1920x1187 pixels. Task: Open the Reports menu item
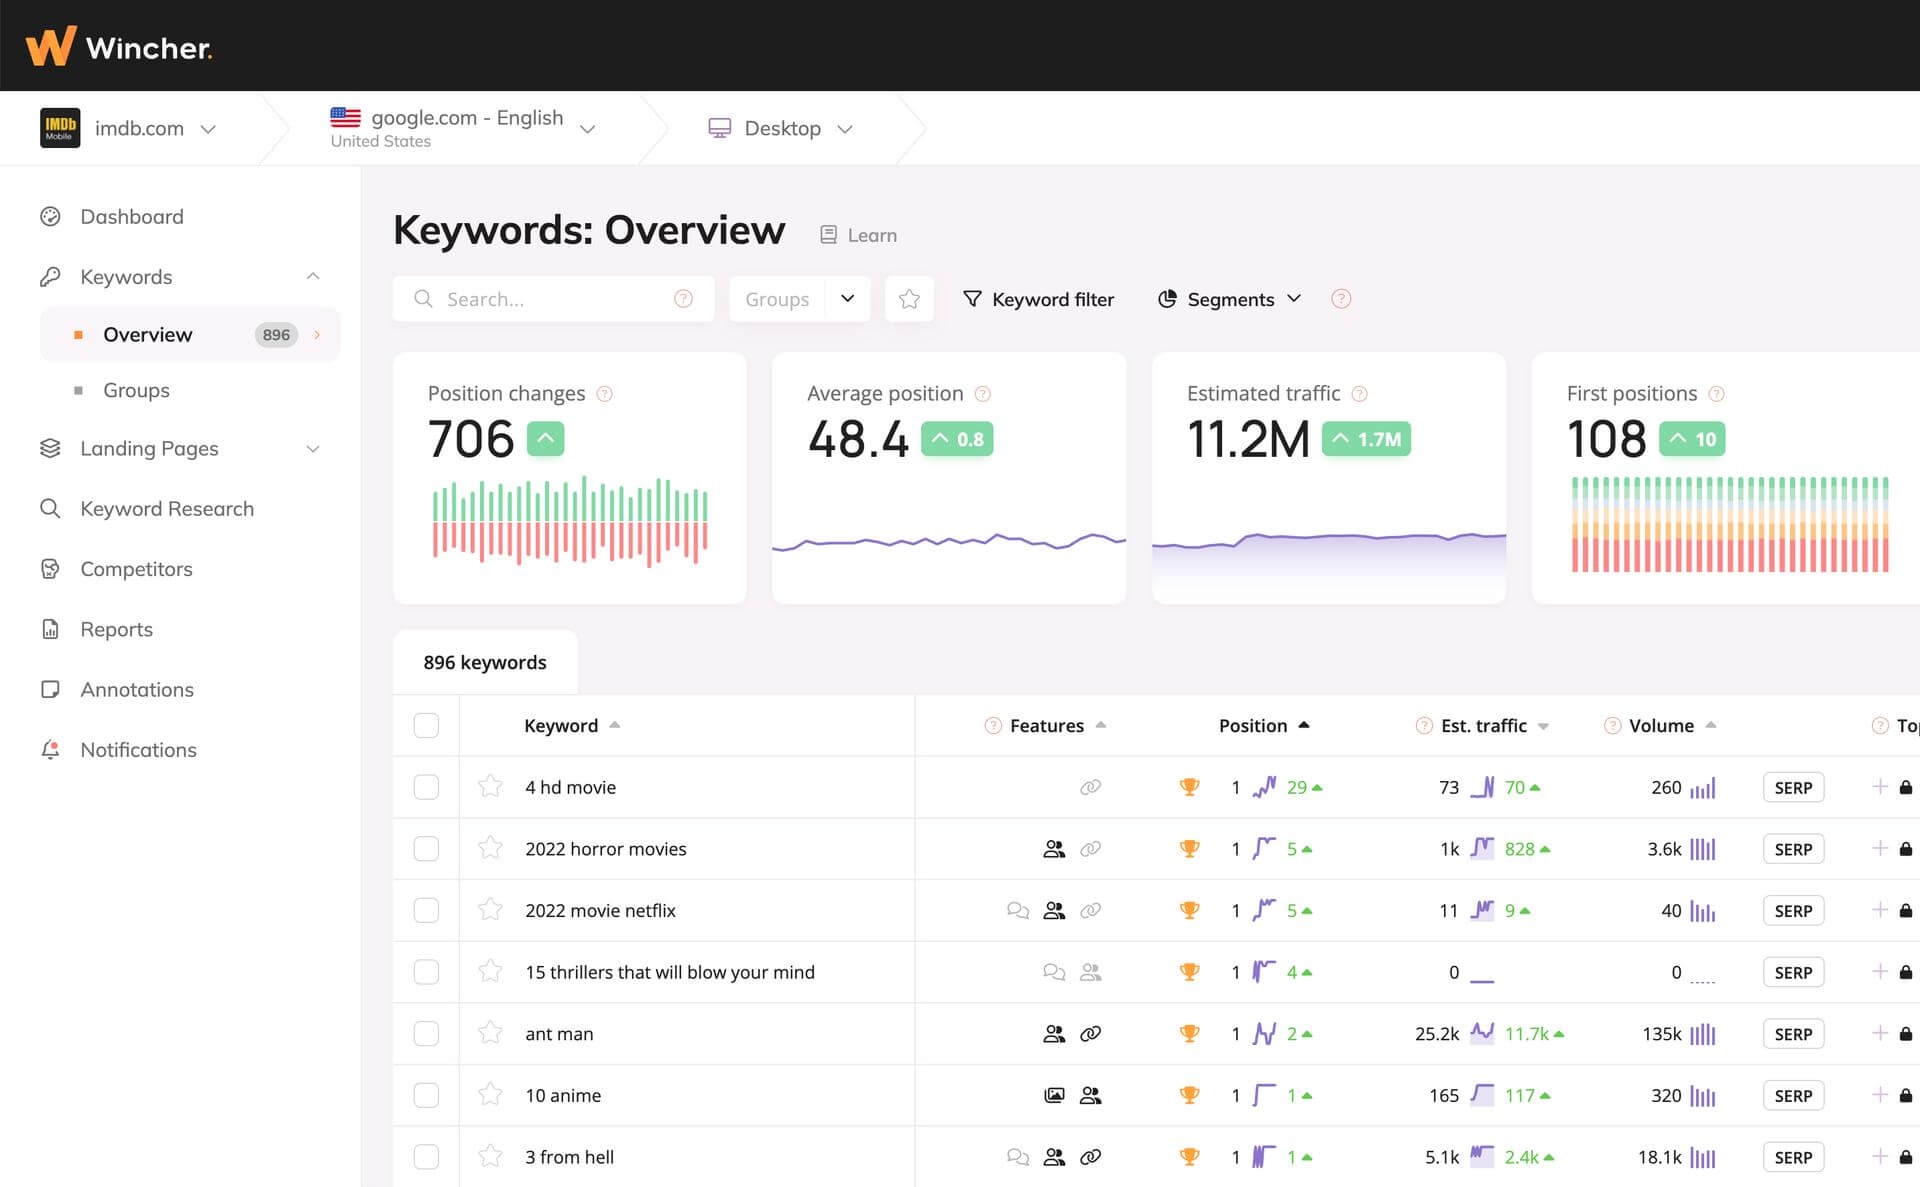coord(116,629)
